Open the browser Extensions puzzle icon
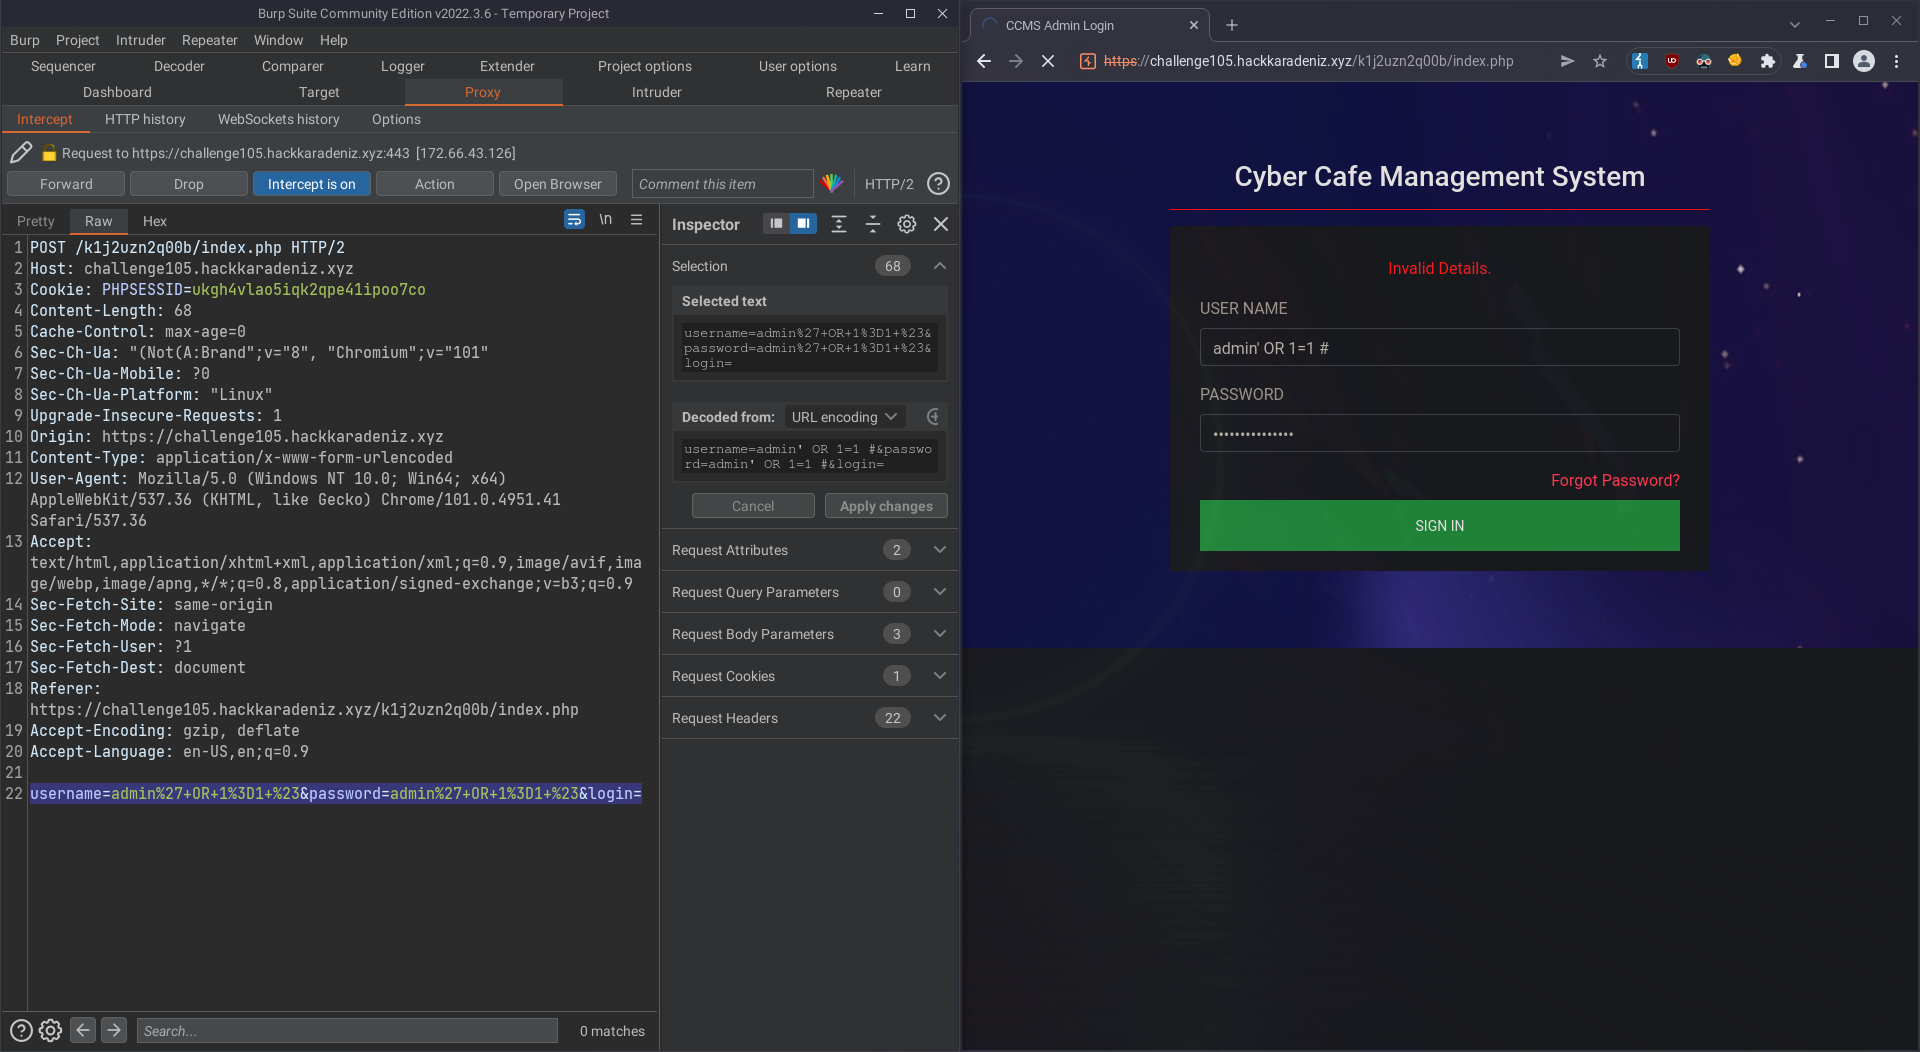 click(x=1768, y=61)
